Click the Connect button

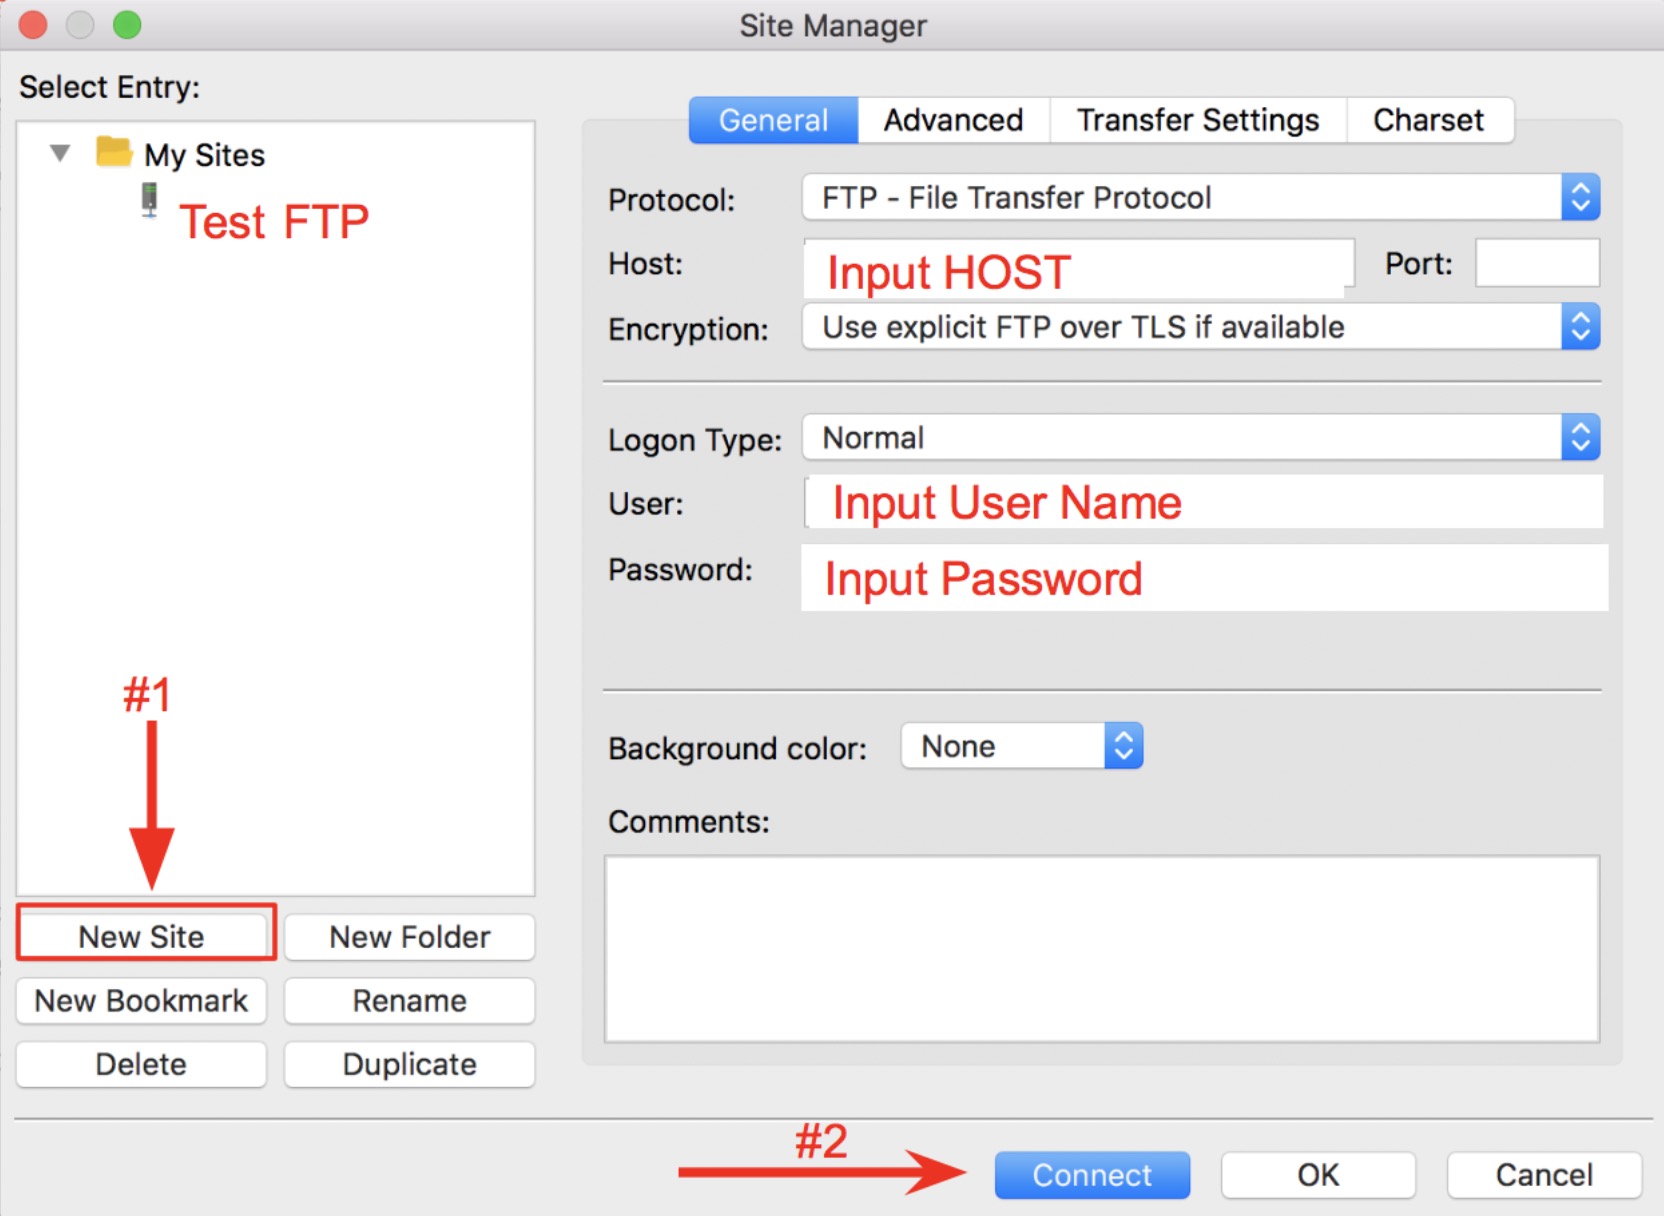(x=1091, y=1175)
